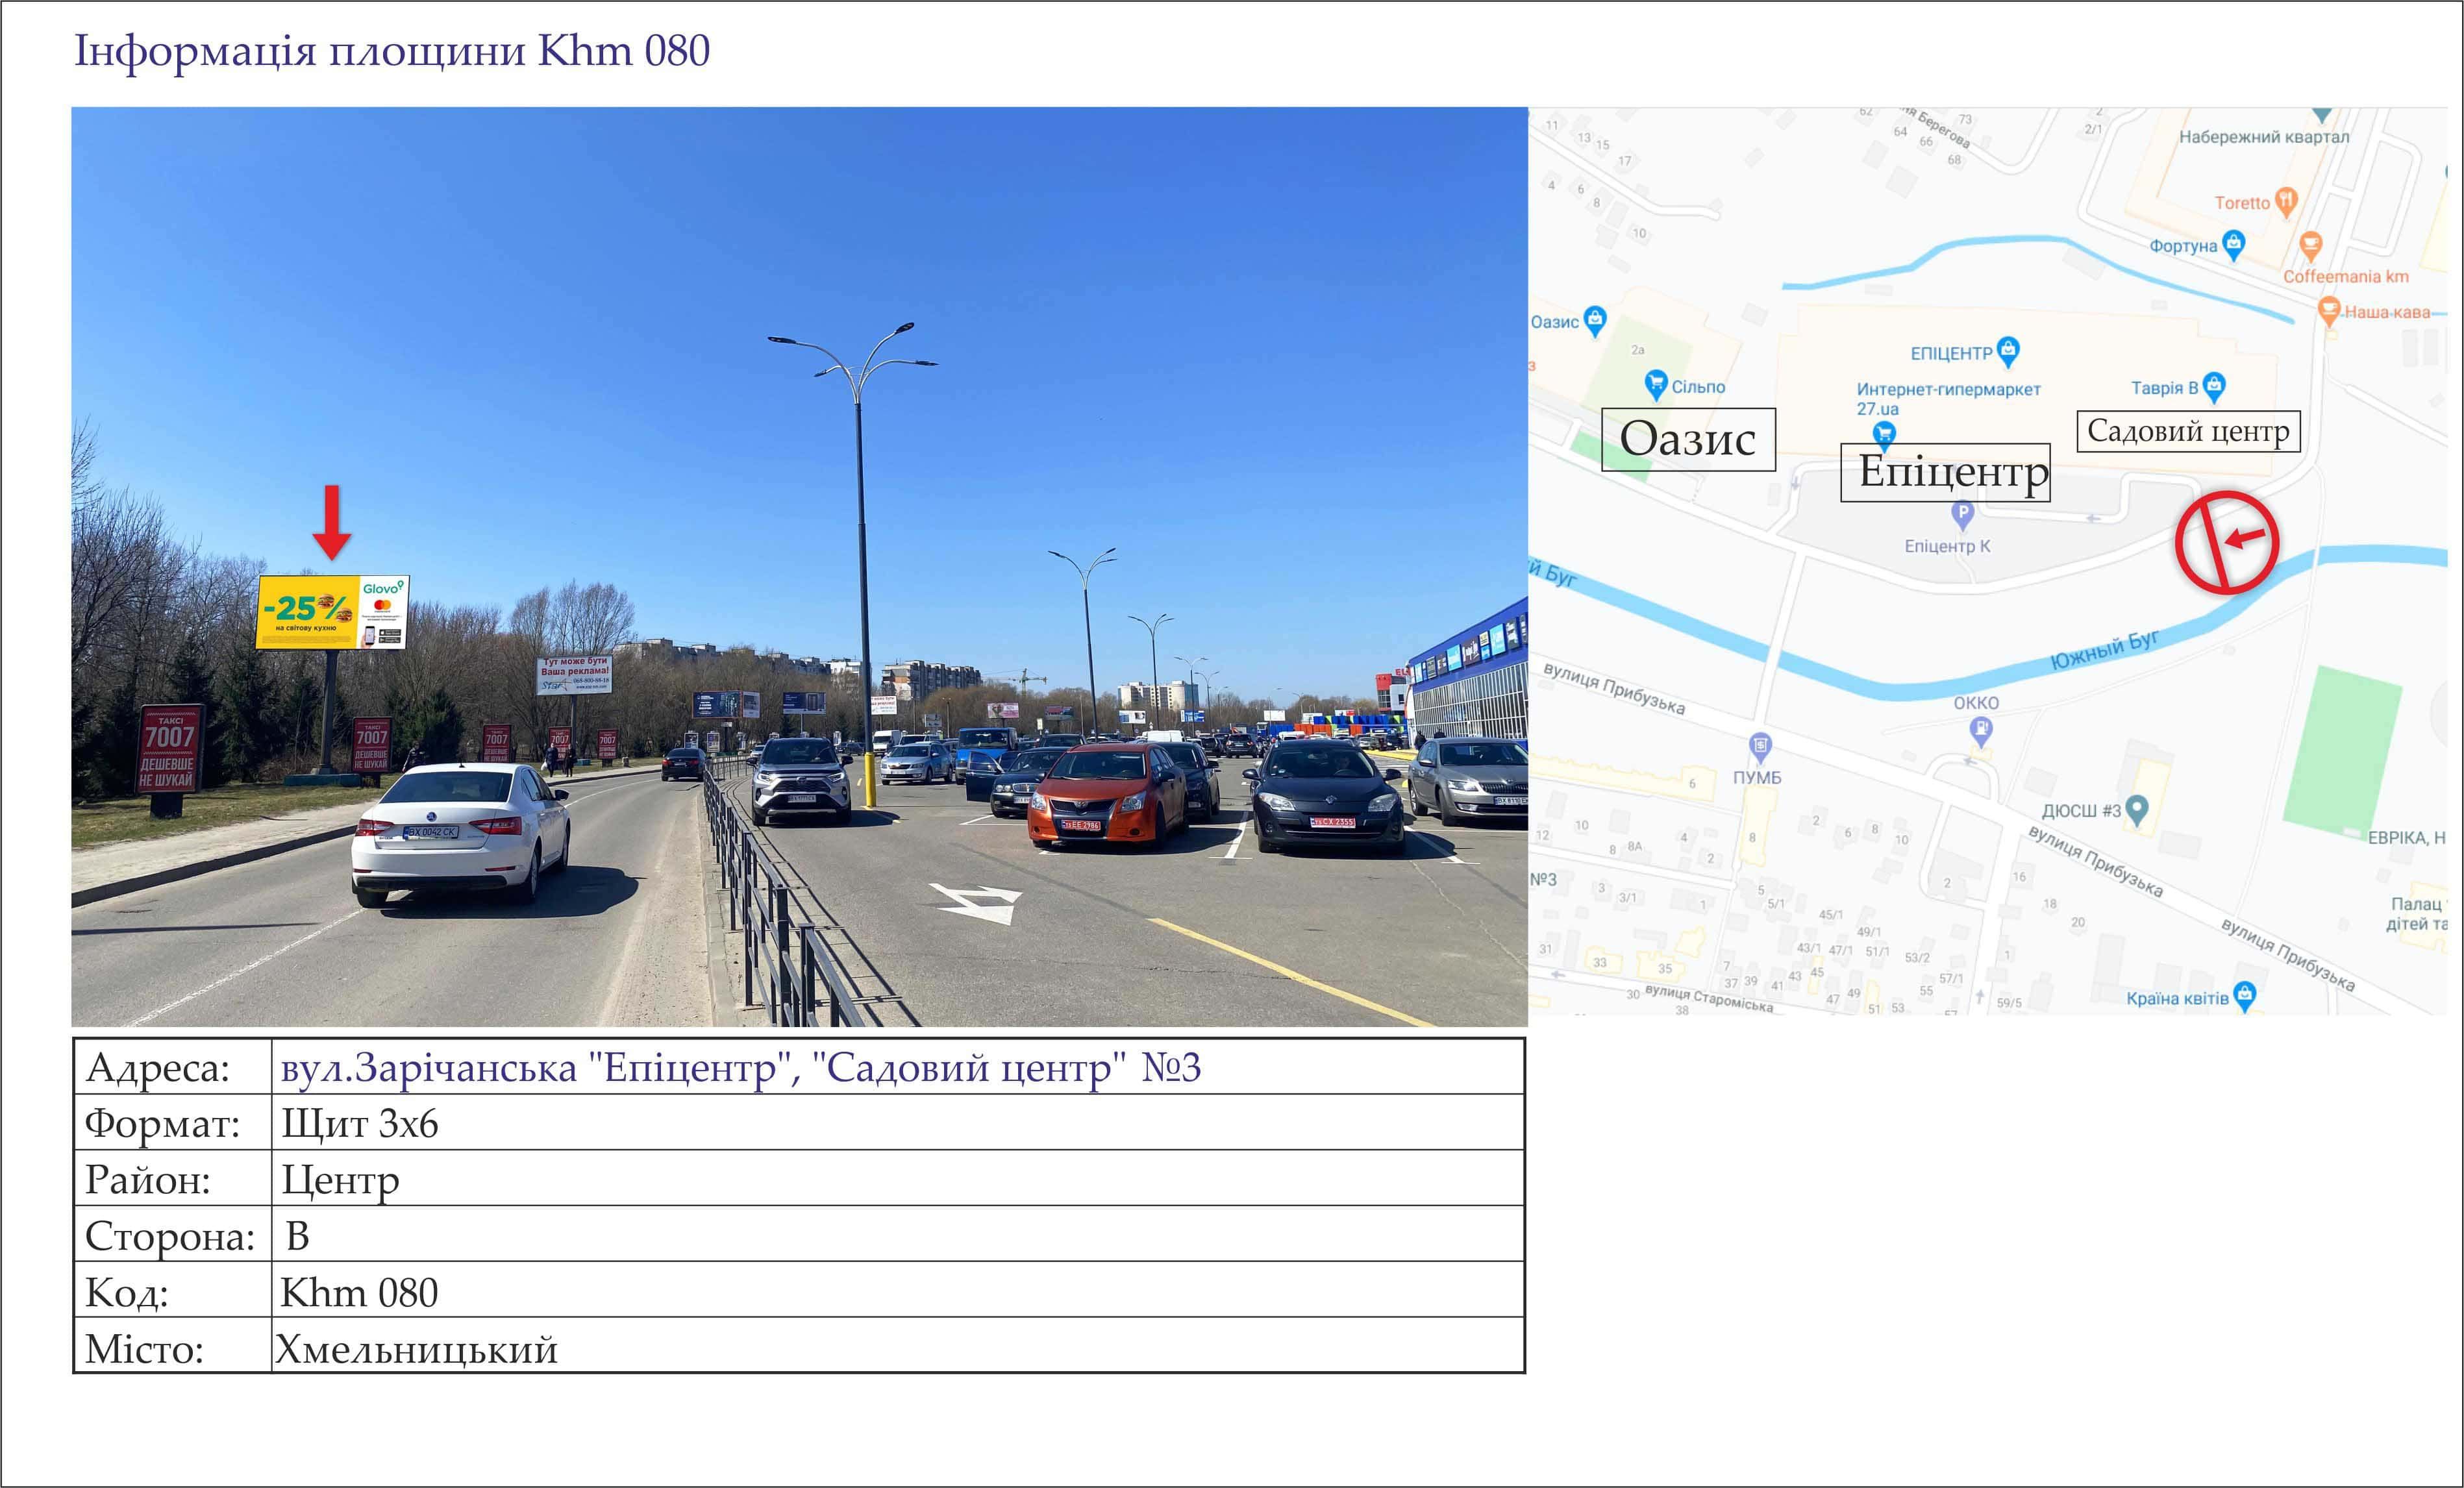
Task: Click the Оазис boxed label
Action: tap(1688, 439)
